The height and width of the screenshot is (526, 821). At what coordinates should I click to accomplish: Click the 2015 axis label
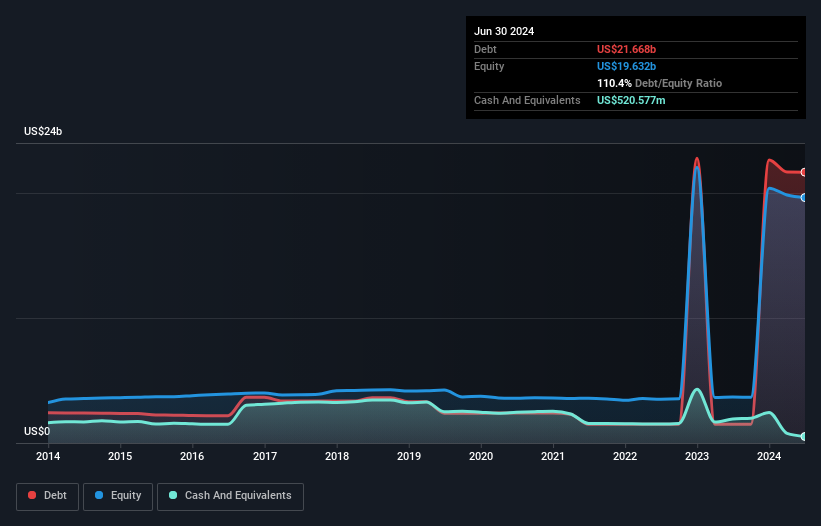(x=120, y=456)
